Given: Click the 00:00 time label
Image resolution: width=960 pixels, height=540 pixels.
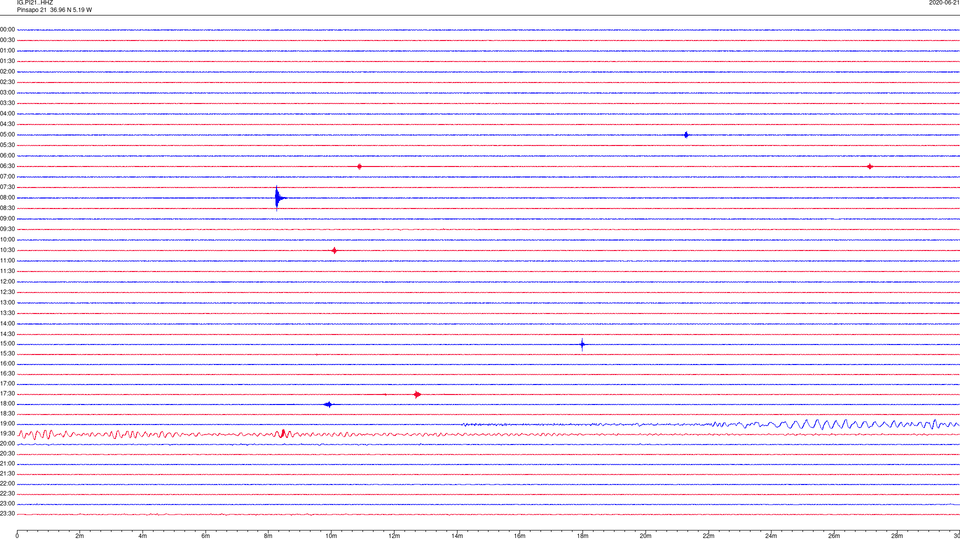Looking at the screenshot, I should pos(7,29).
